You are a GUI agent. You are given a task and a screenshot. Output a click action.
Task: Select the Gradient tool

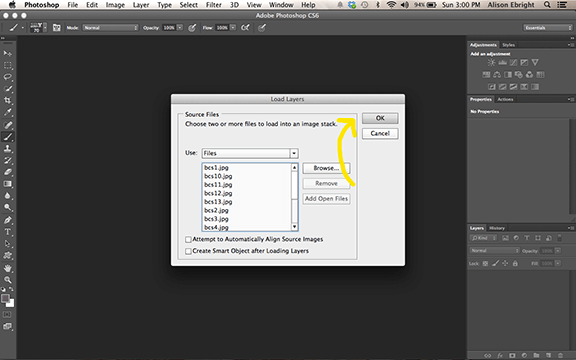click(x=7, y=184)
